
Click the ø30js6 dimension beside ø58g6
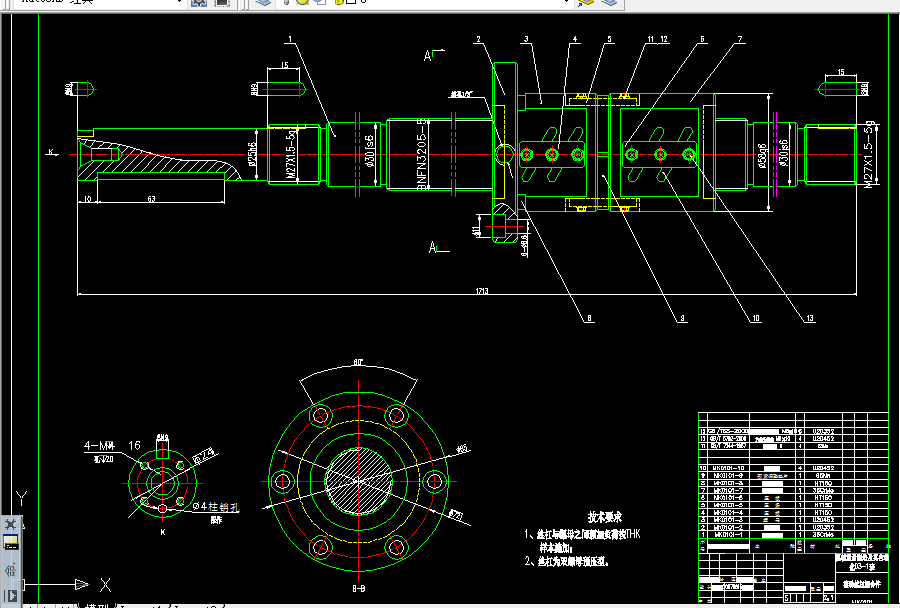click(x=784, y=153)
